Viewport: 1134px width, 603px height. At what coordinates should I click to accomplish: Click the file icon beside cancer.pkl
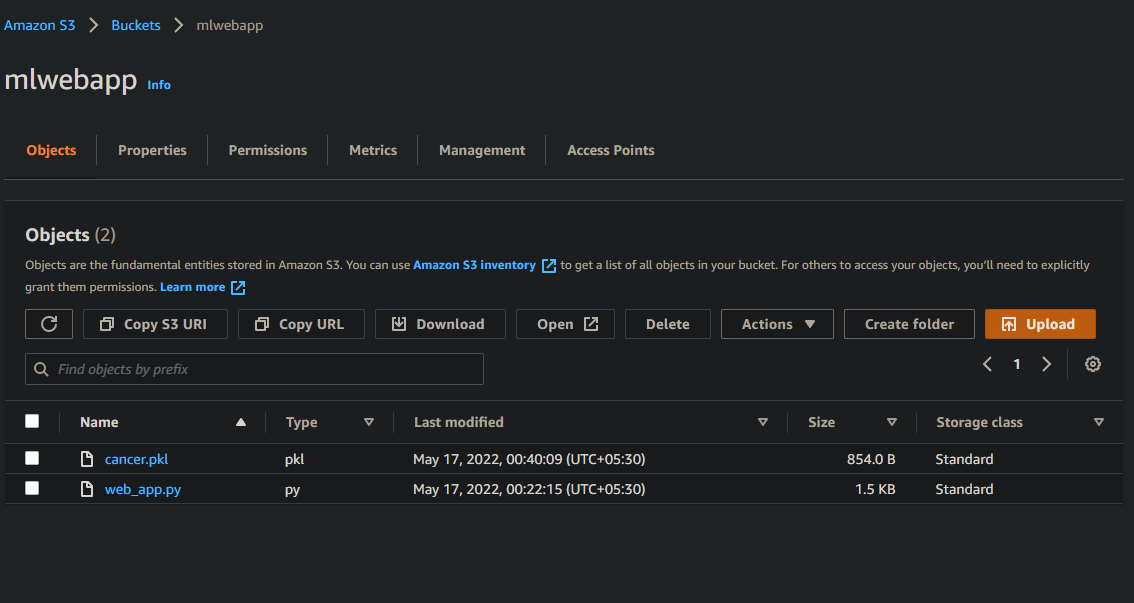pos(87,459)
